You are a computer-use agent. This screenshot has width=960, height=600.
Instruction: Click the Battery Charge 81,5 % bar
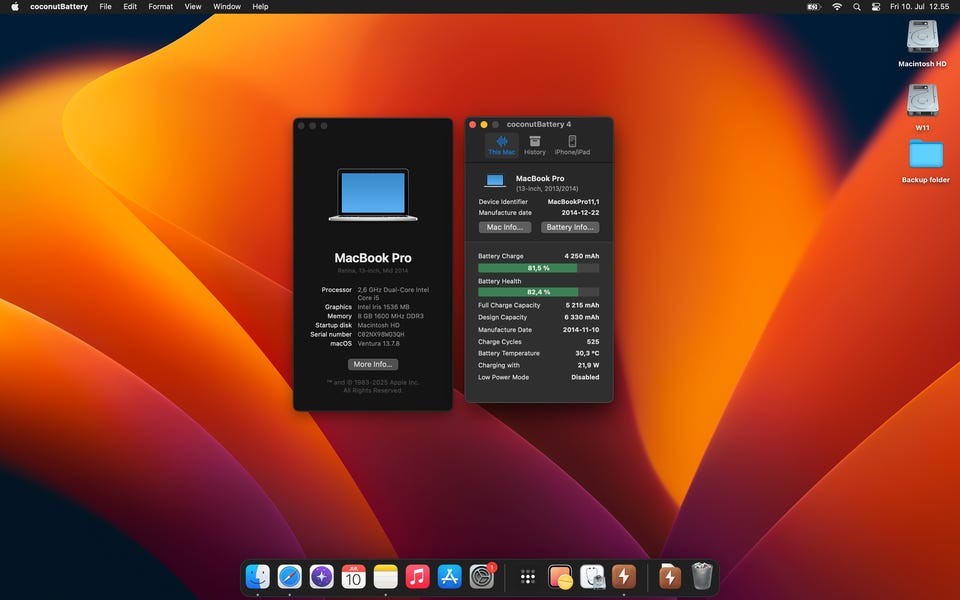[538, 268]
